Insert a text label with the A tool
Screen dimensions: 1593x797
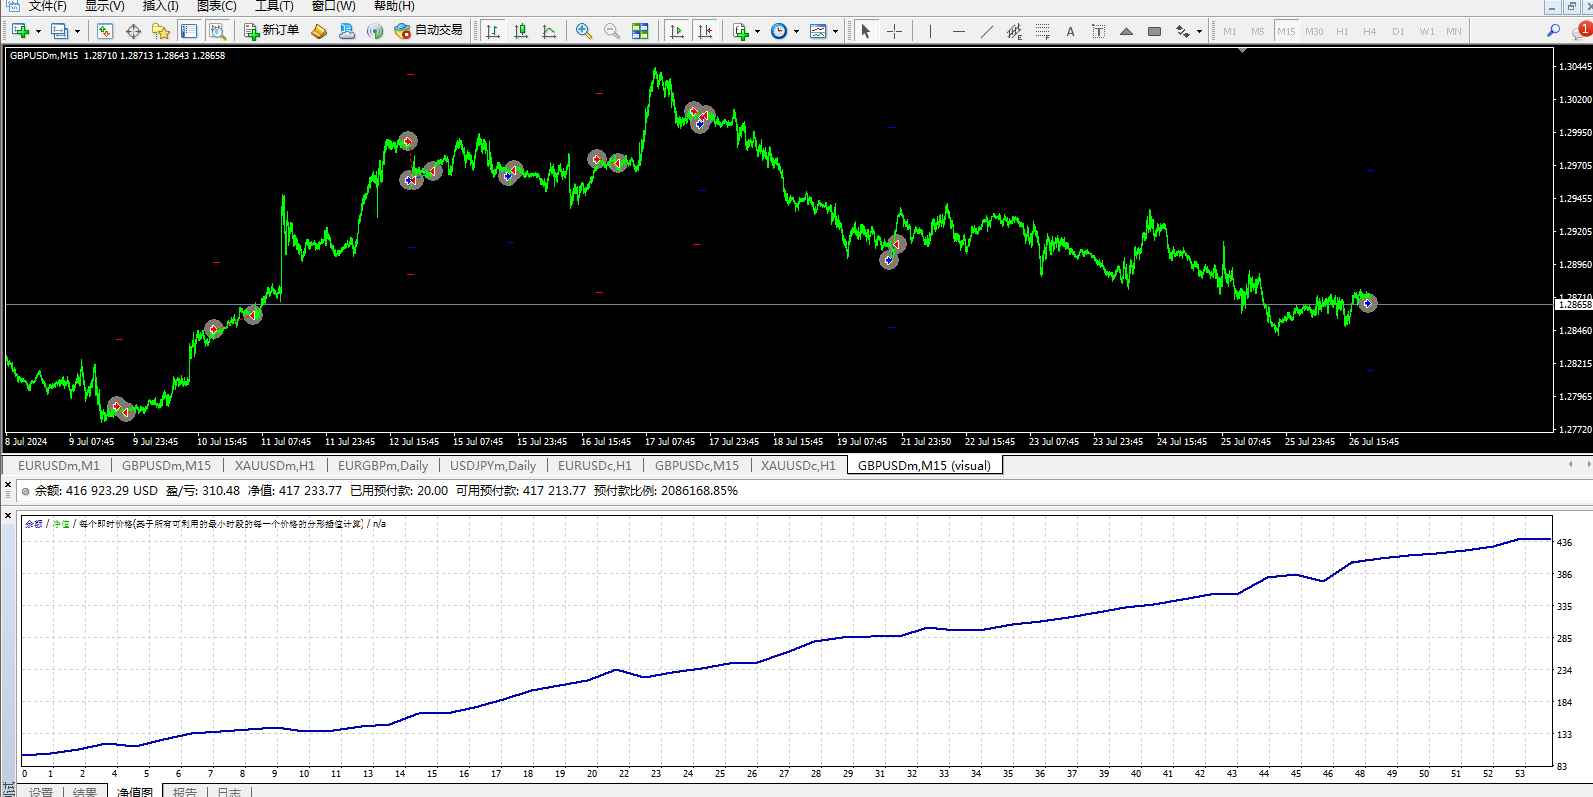pyautogui.click(x=1070, y=31)
